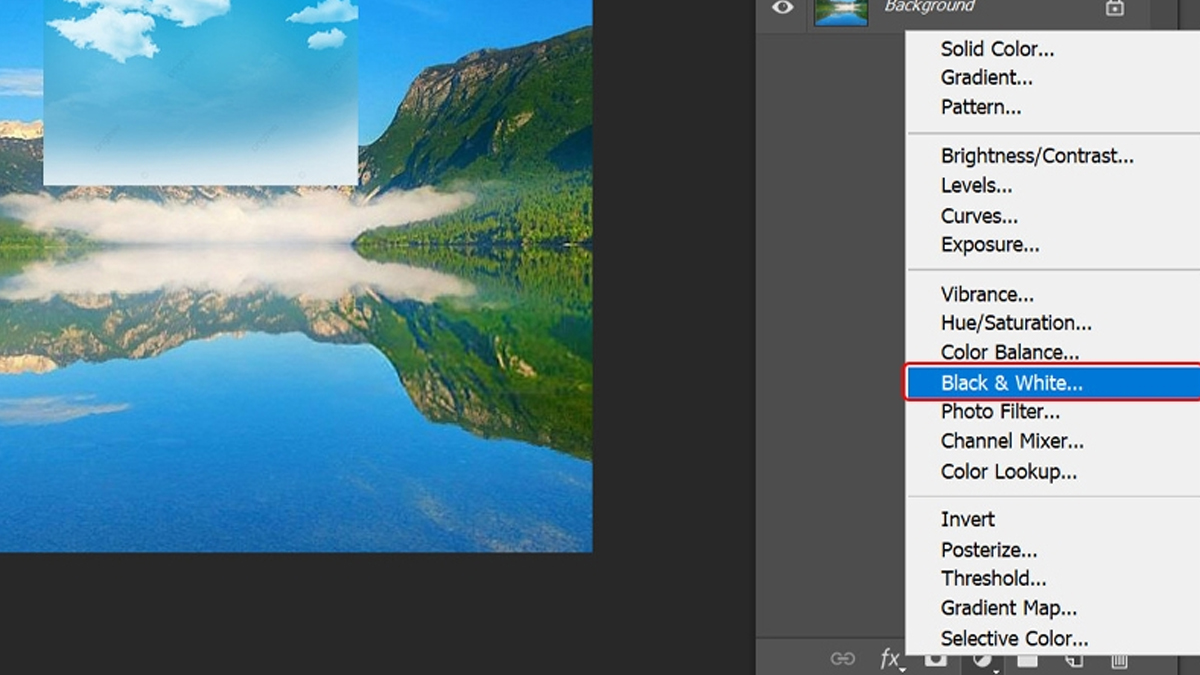The height and width of the screenshot is (675, 1200).
Task: Hide the Background layer with eye icon
Action: (782, 8)
